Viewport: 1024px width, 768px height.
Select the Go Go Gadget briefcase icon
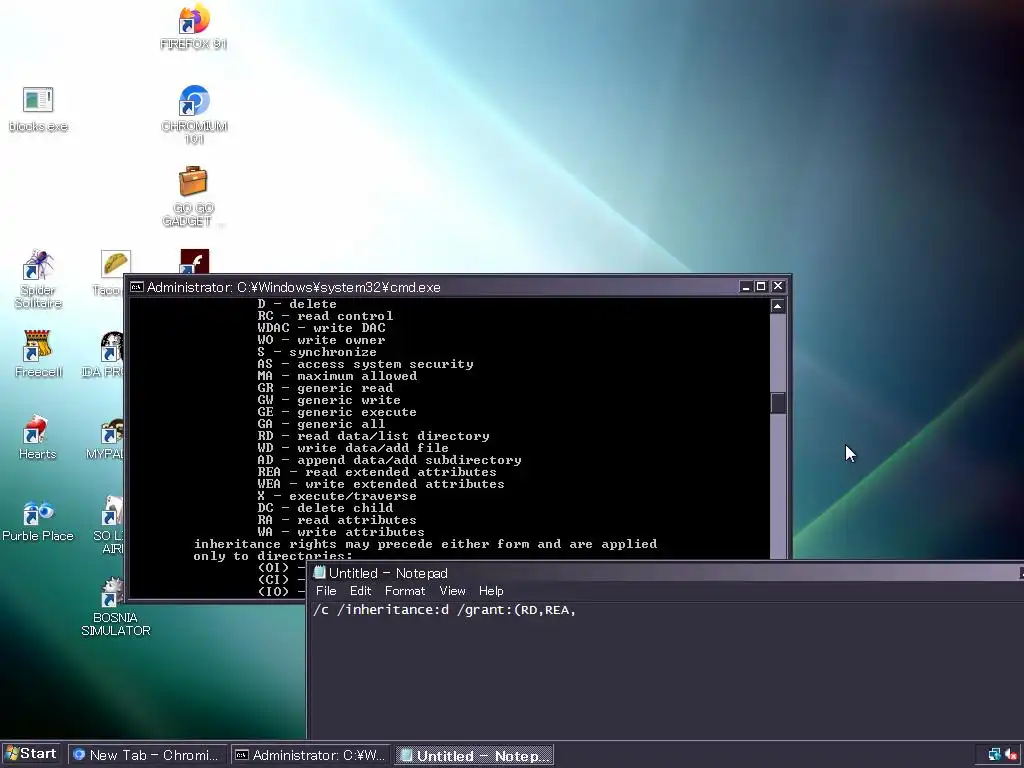coord(193,196)
